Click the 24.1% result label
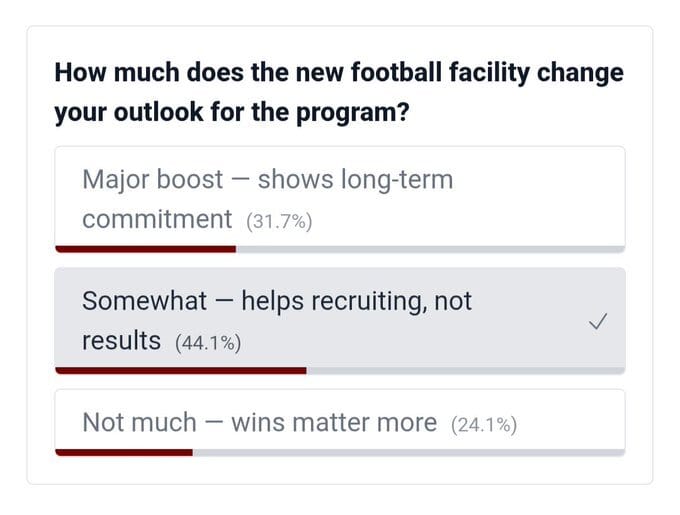 pos(484,425)
